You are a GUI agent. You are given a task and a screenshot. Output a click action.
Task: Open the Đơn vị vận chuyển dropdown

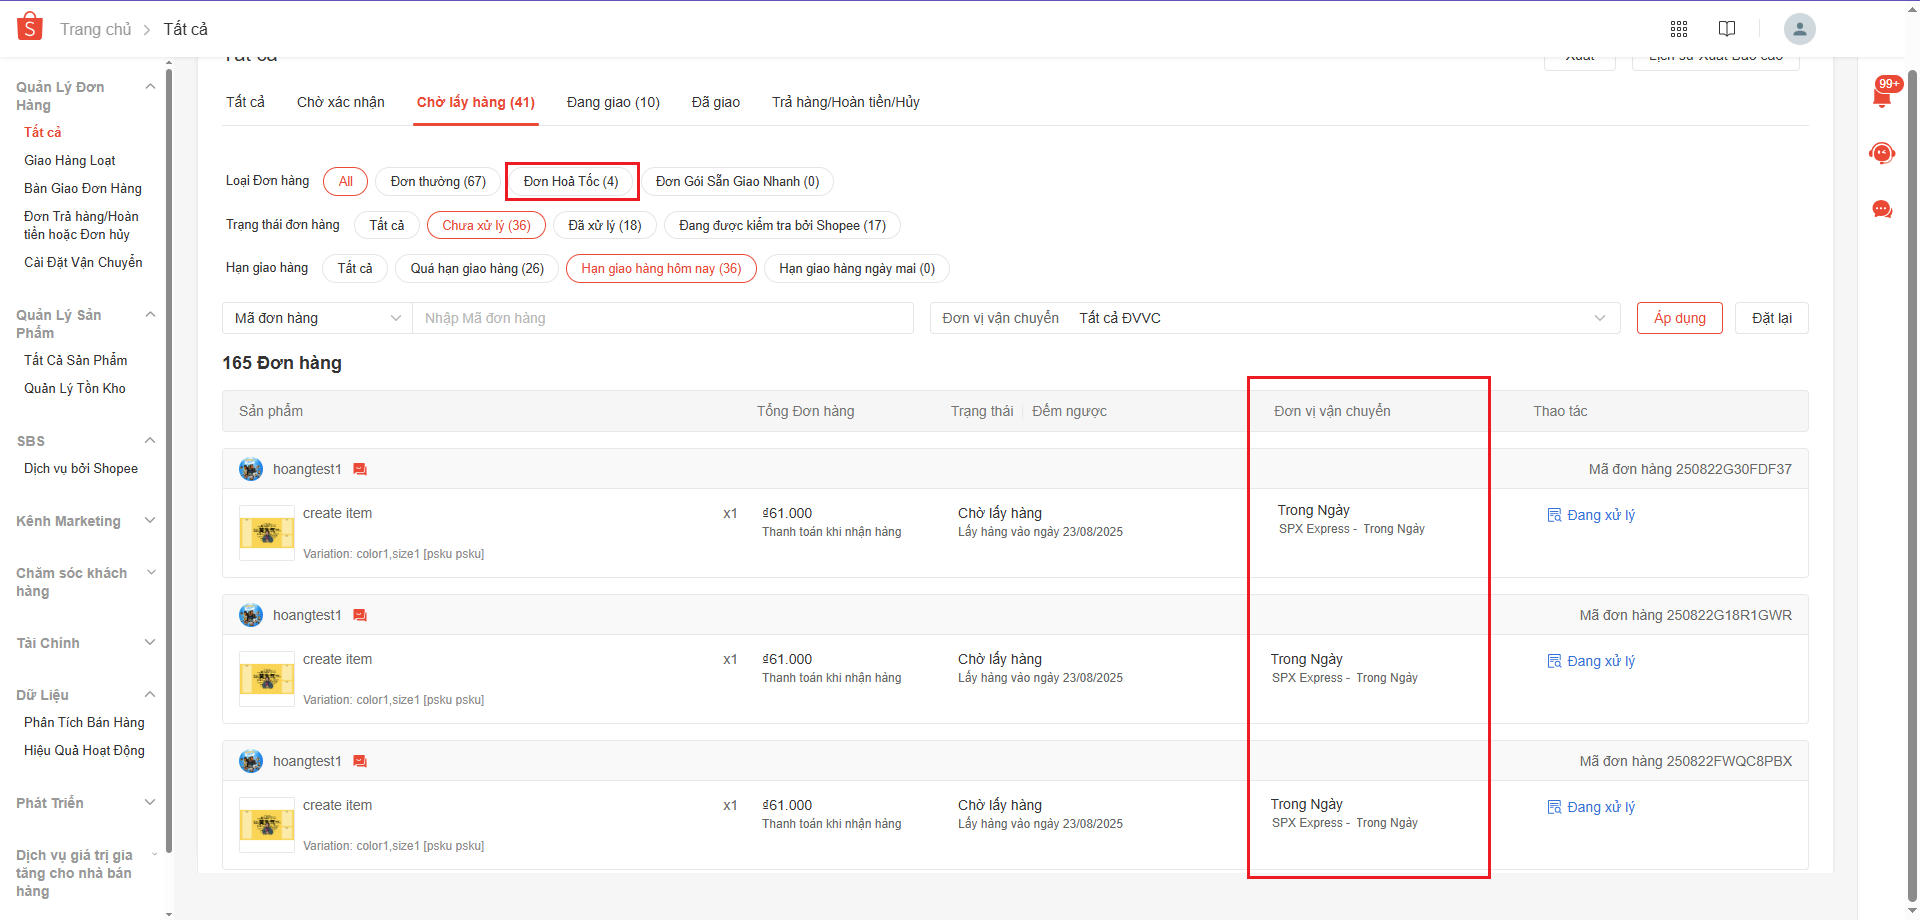pos(1274,318)
